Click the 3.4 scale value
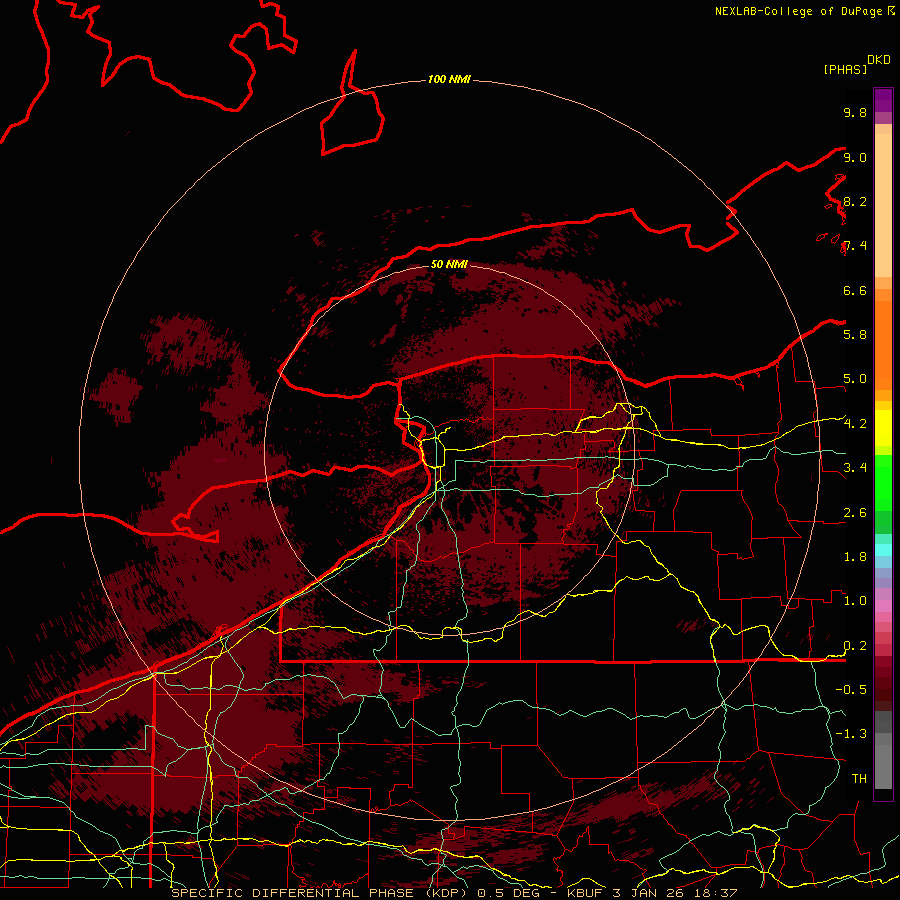The image size is (900, 900). click(855, 468)
